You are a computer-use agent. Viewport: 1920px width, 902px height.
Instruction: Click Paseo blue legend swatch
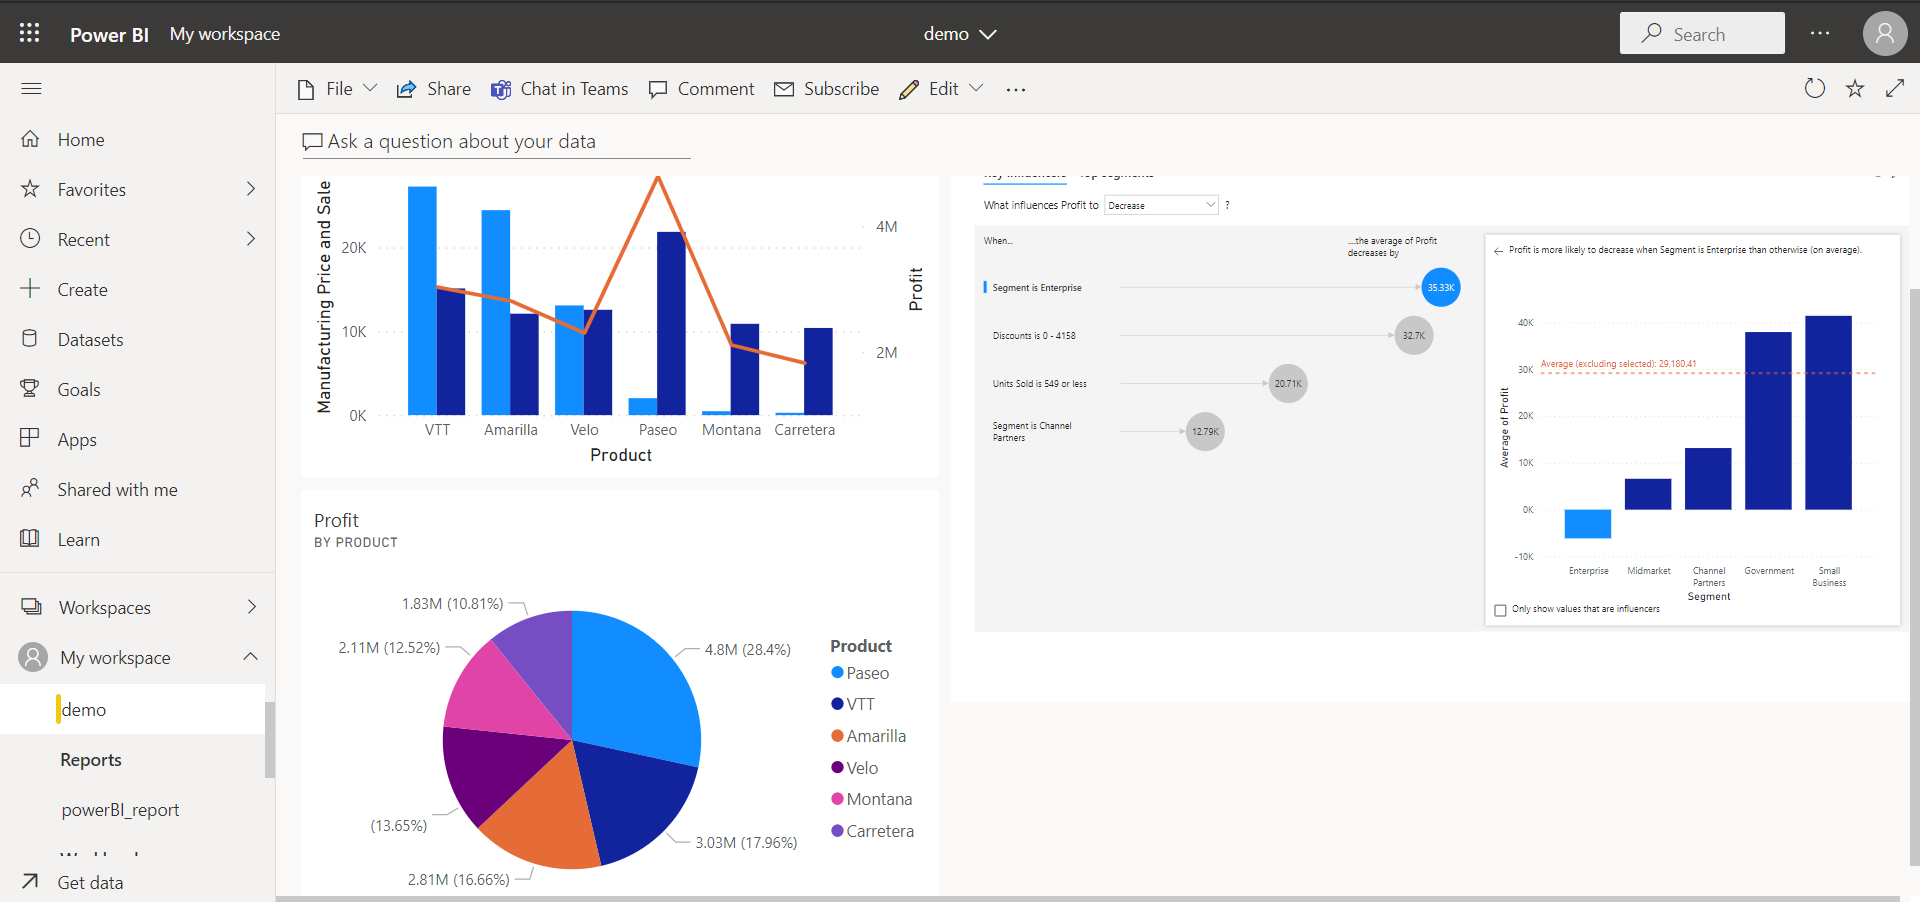coord(838,673)
